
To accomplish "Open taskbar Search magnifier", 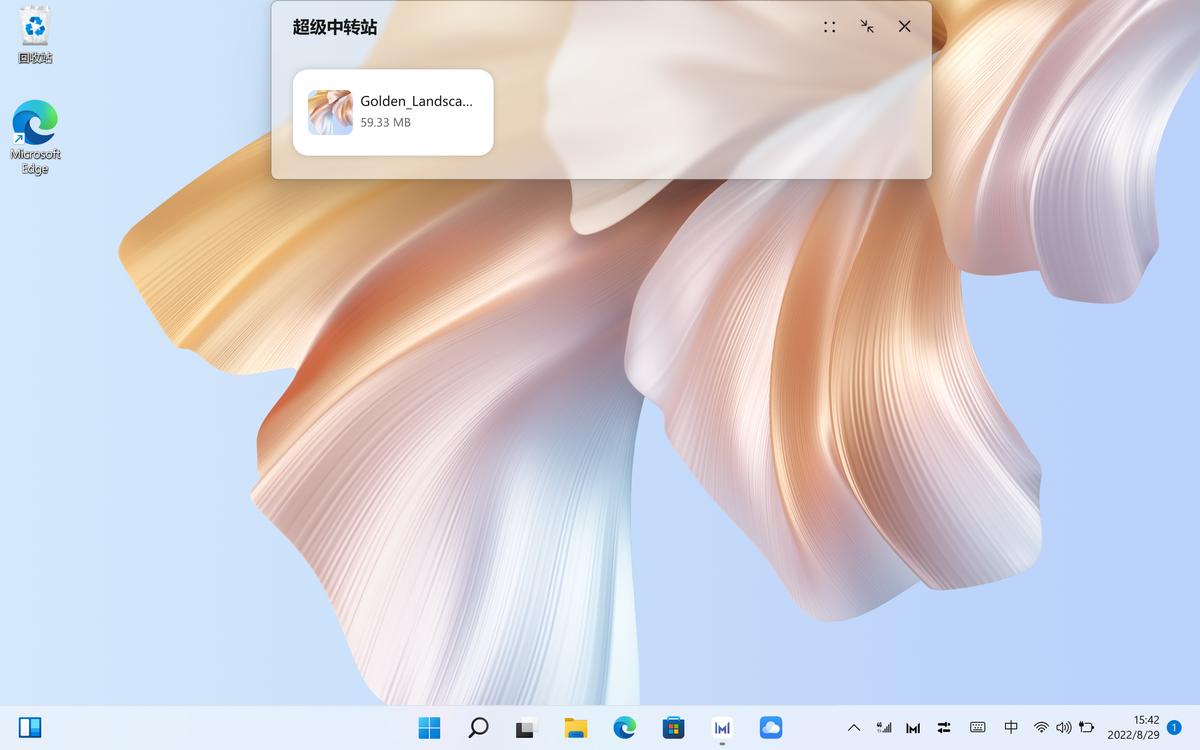I will pos(478,727).
